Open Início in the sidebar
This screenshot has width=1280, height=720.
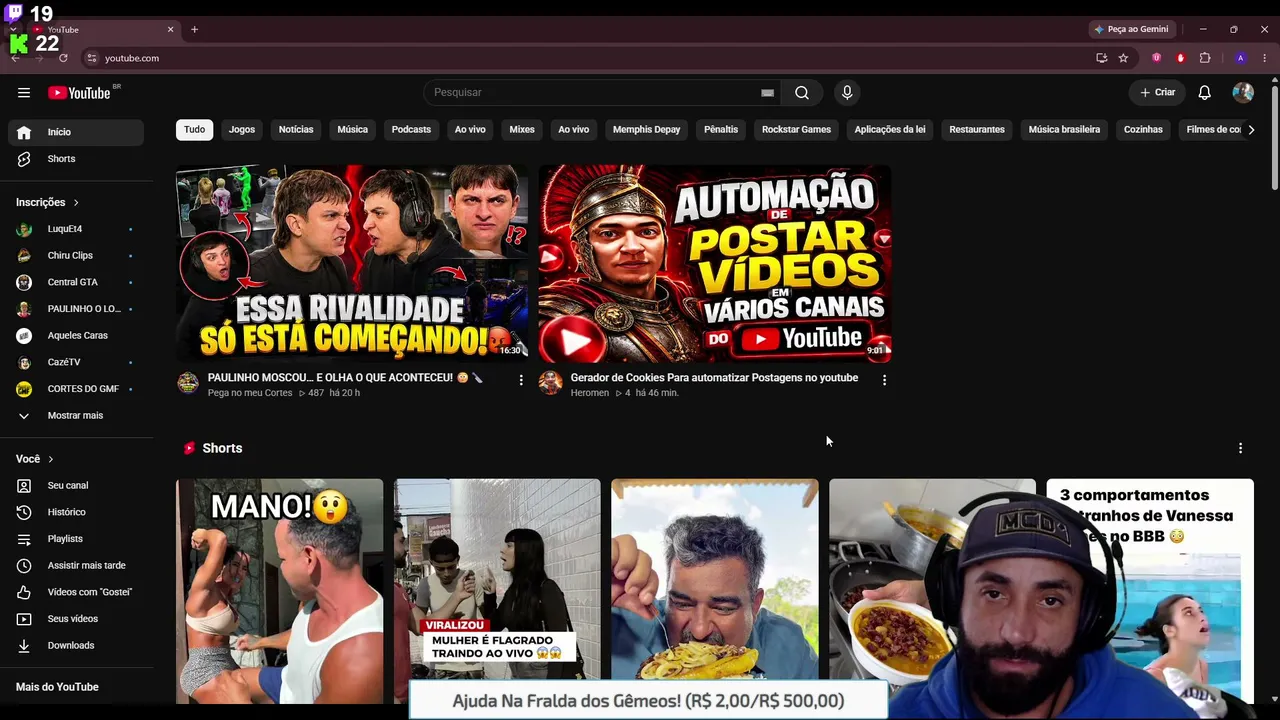click(x=76, y=132)
